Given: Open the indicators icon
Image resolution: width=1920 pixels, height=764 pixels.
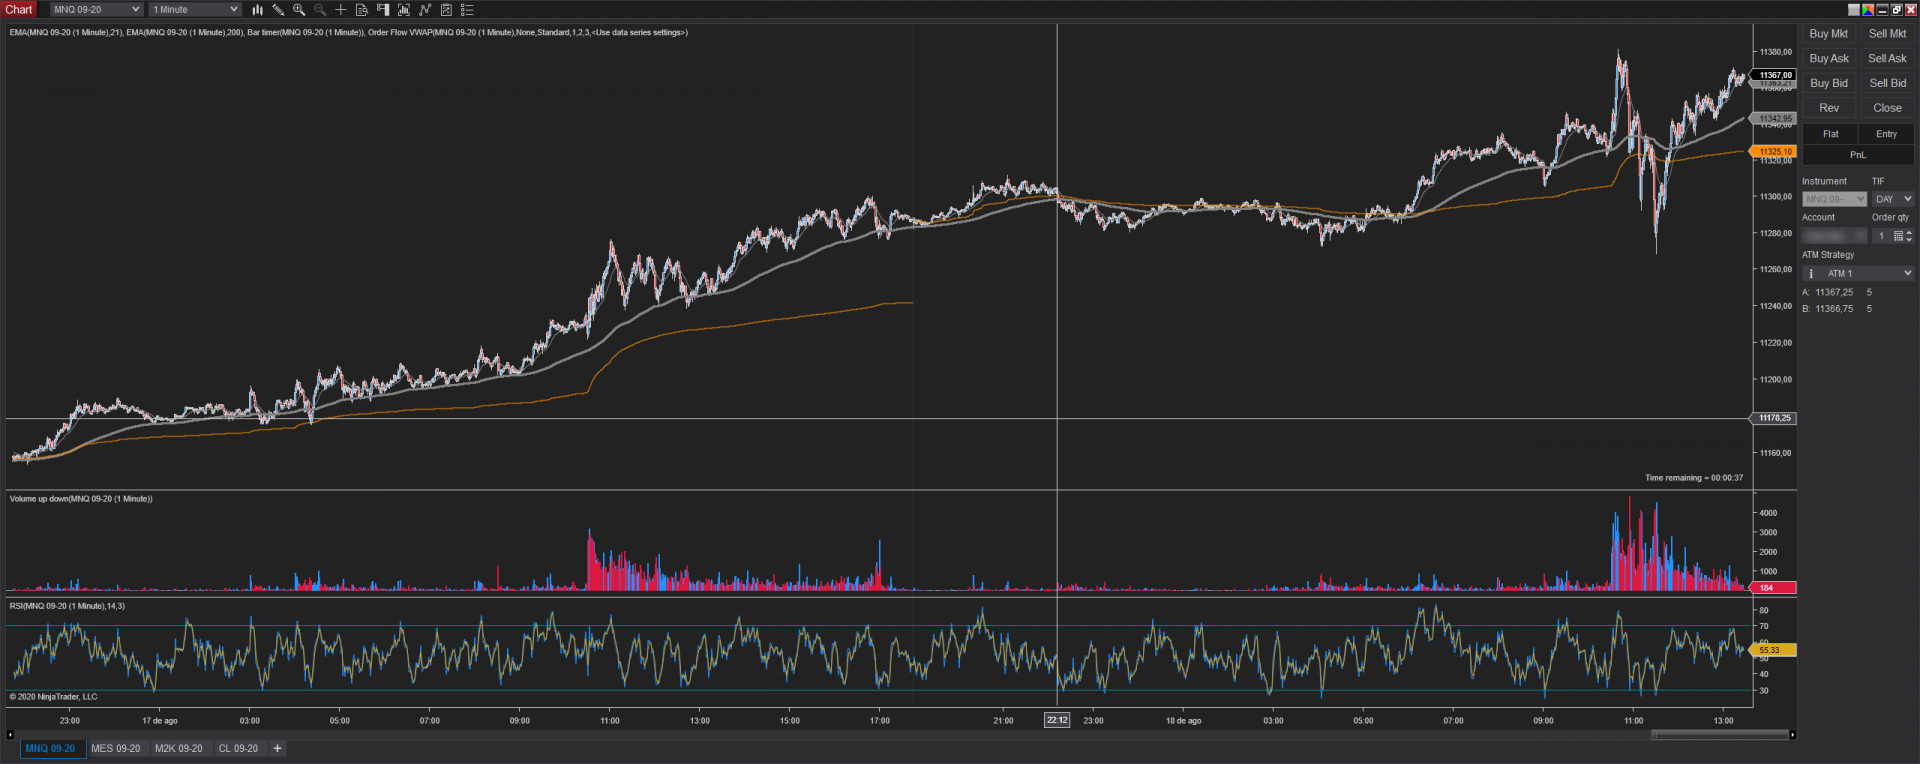Looking at the screenshot, I should coord(425,10).
